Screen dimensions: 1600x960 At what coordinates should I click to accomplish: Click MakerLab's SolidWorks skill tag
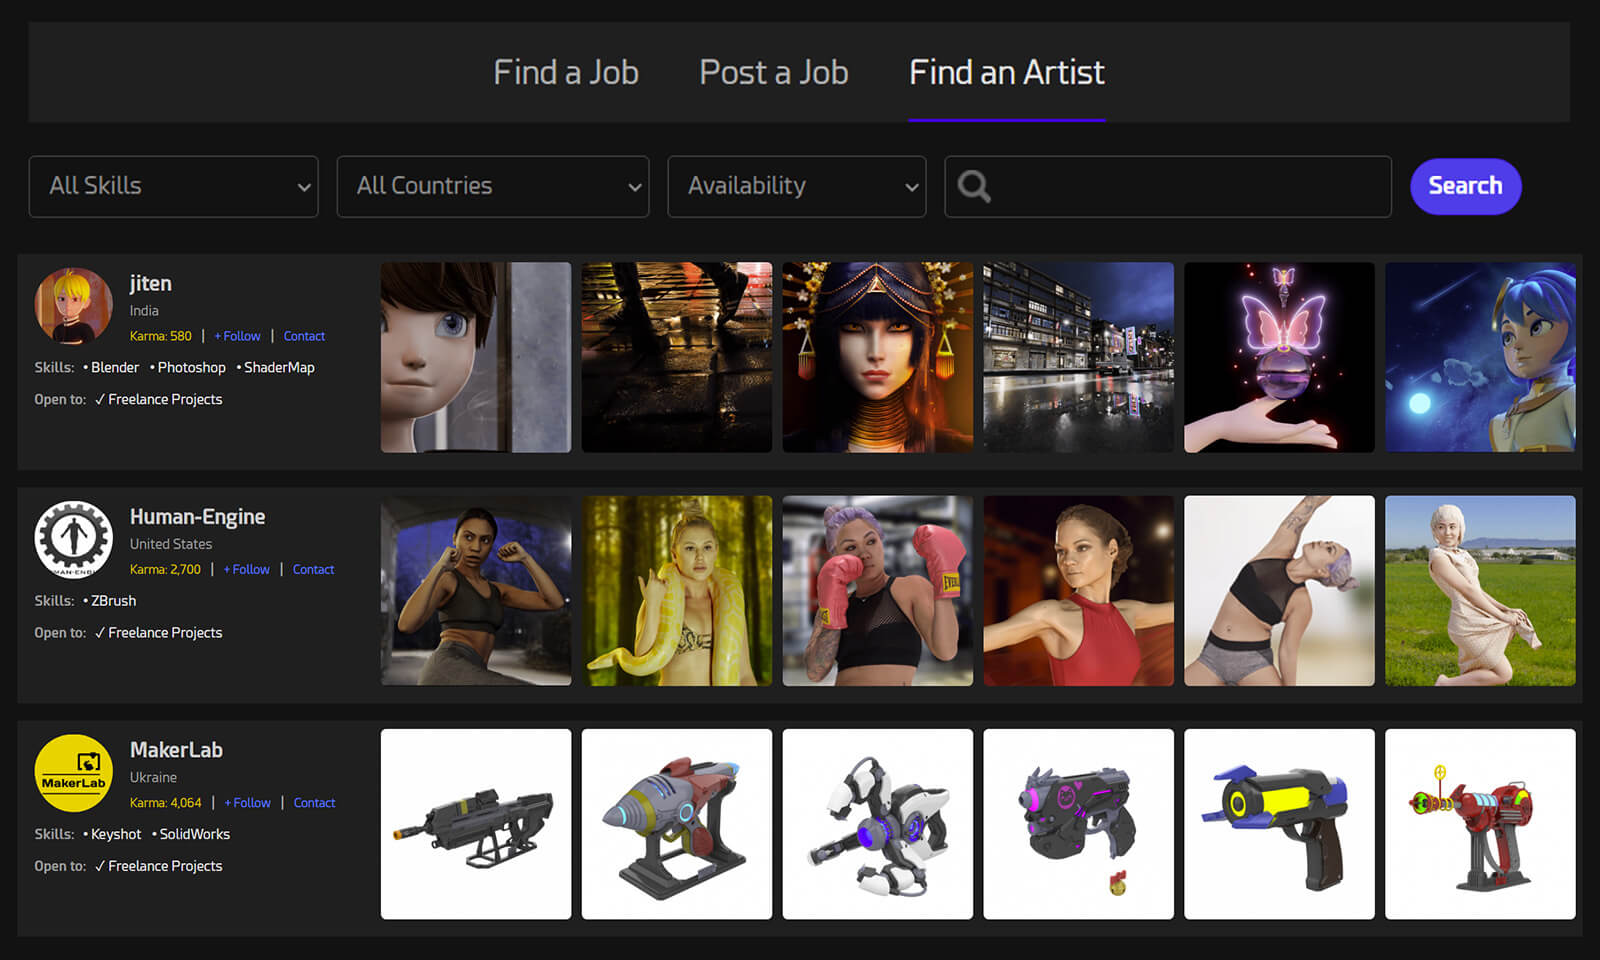tap(194, 834)
